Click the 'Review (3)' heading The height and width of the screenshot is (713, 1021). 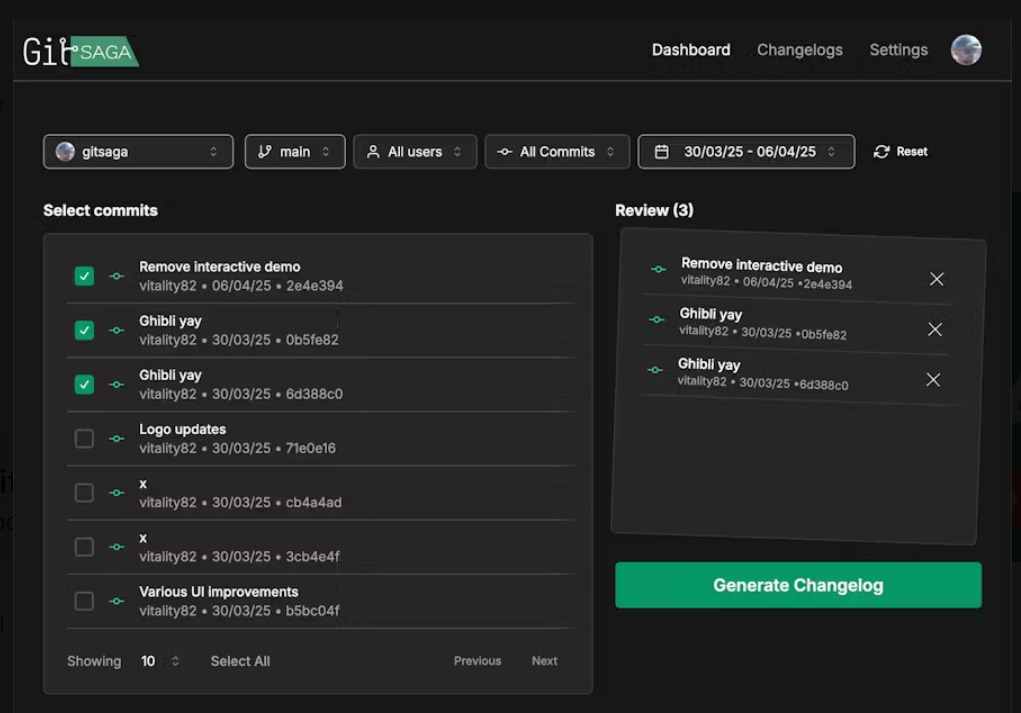(654, 210)
